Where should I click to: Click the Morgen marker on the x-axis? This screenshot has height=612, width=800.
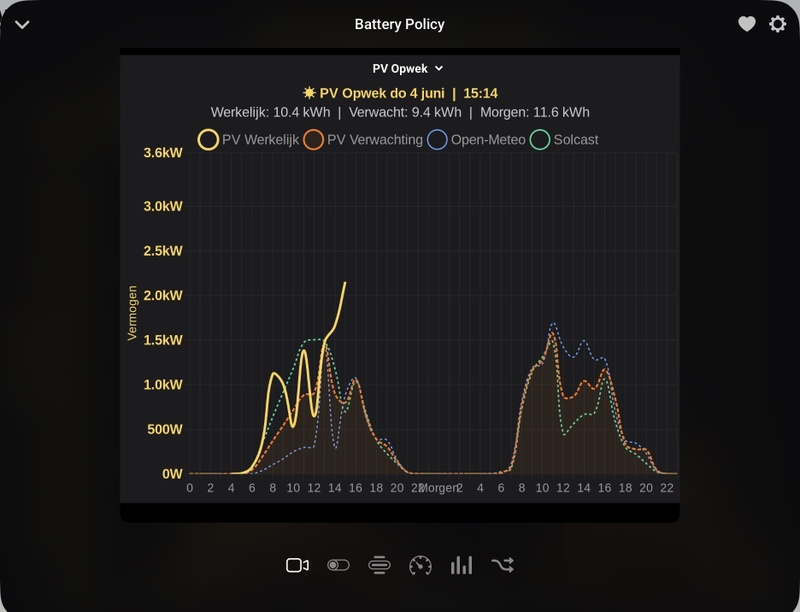(438, 488)
